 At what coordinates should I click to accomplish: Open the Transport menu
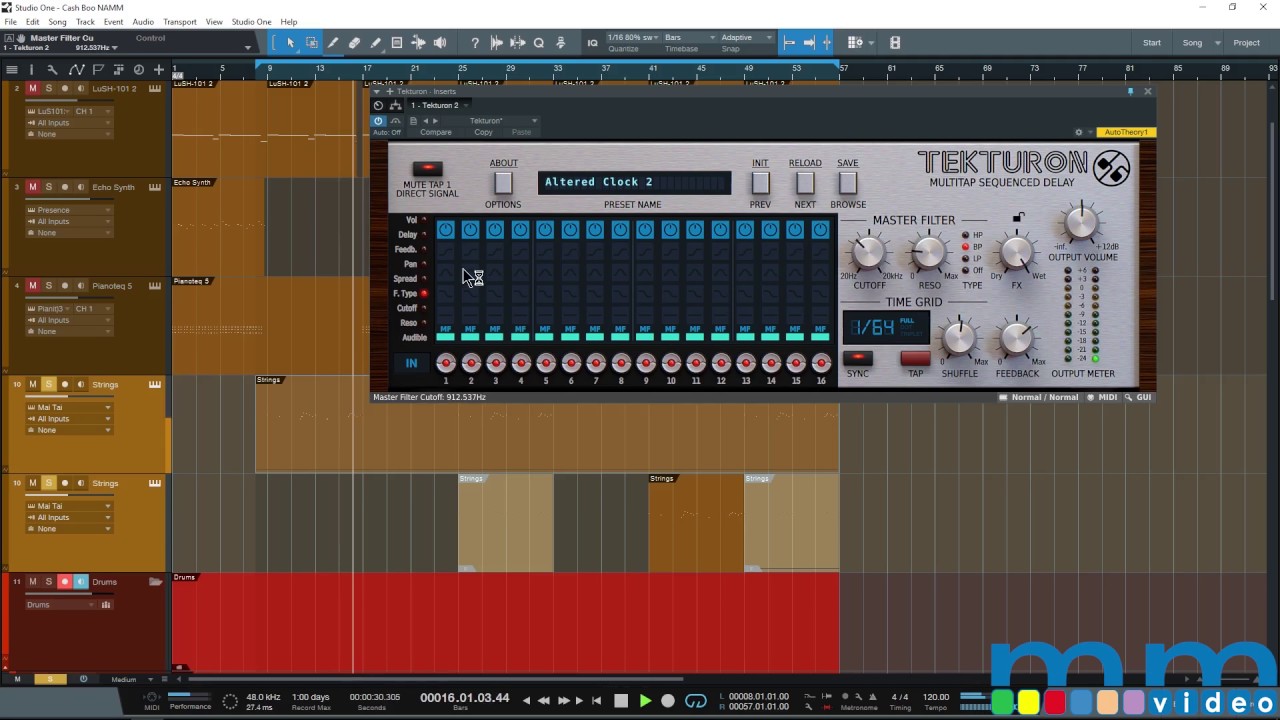point(180,22)
